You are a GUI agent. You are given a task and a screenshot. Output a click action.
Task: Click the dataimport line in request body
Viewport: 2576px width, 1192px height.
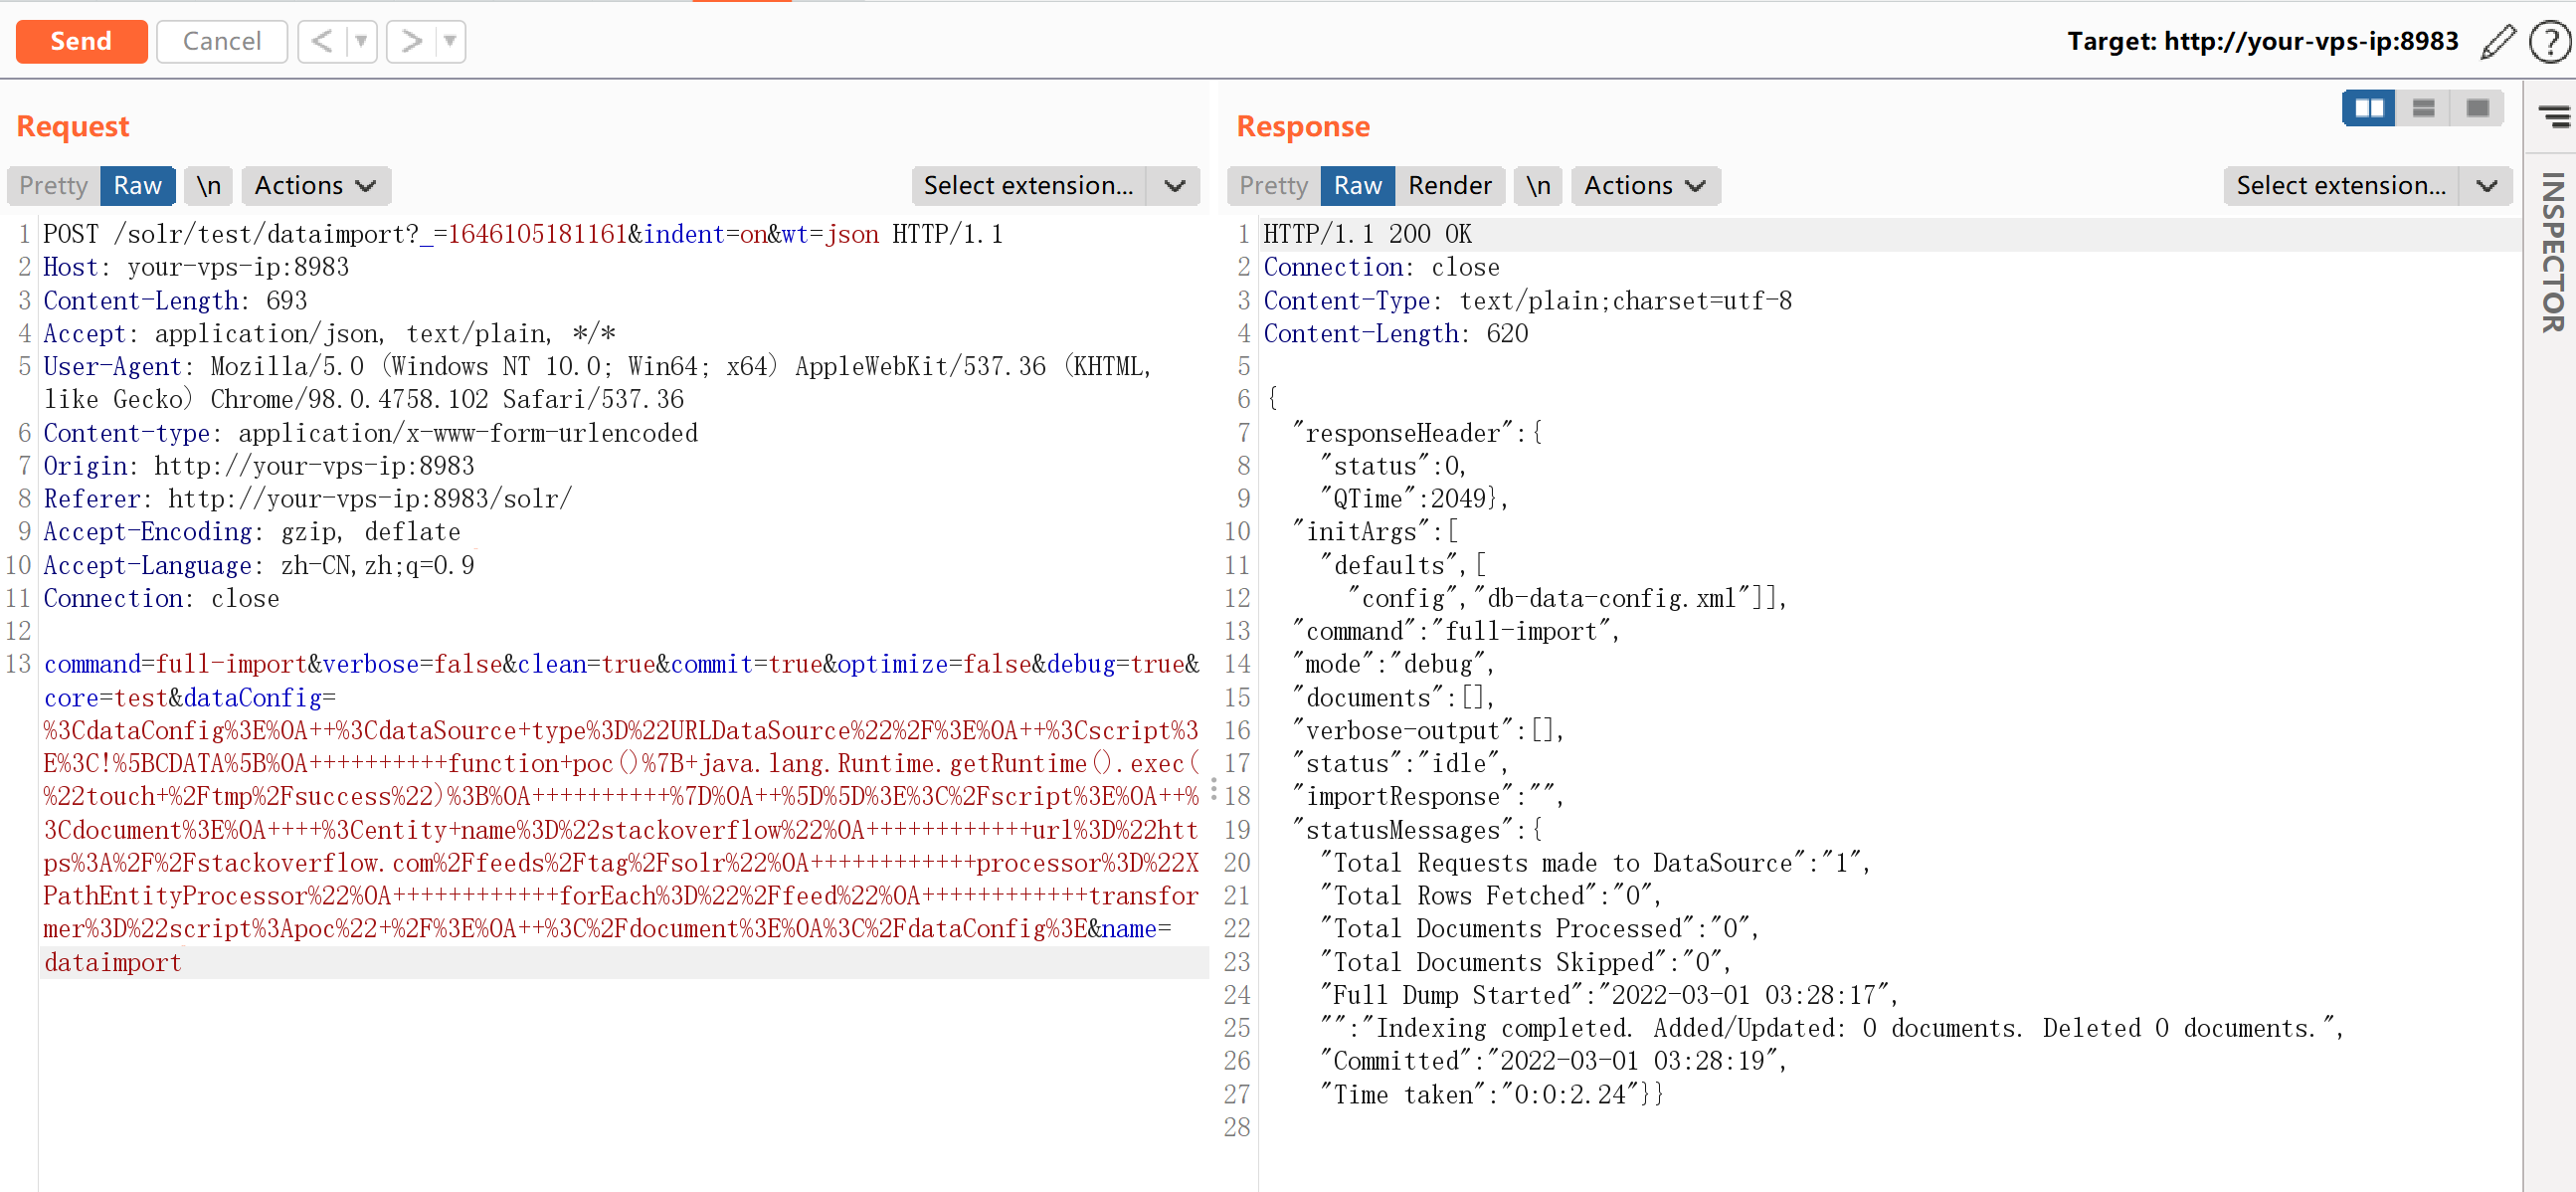pos(113,962)
